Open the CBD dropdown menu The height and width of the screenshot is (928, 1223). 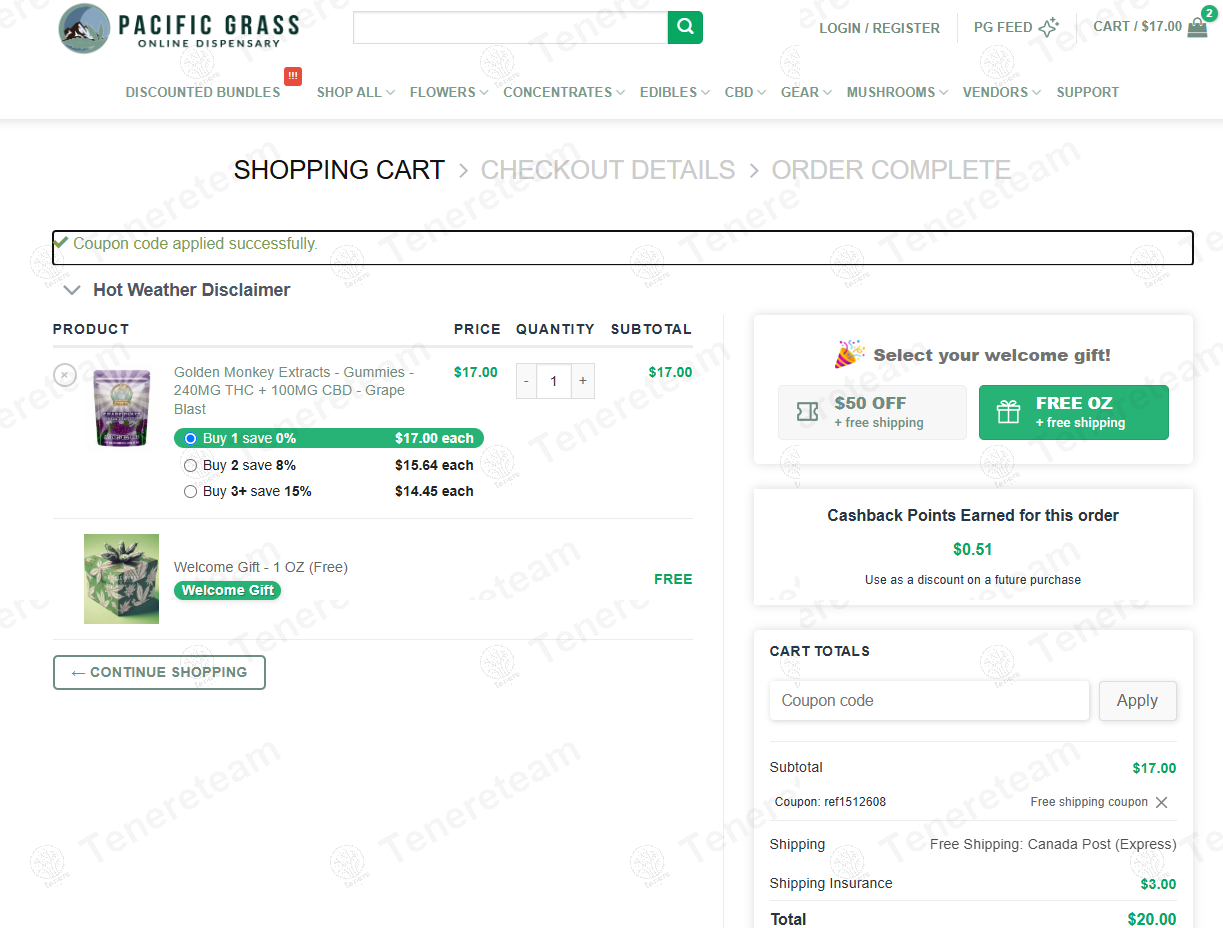point(746,92)
